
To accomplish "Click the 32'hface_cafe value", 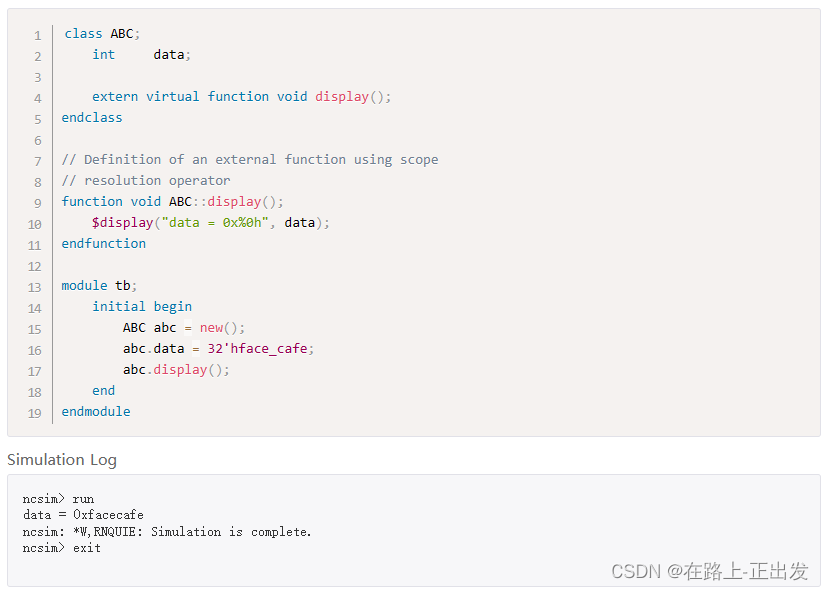I will pos(253,349).
